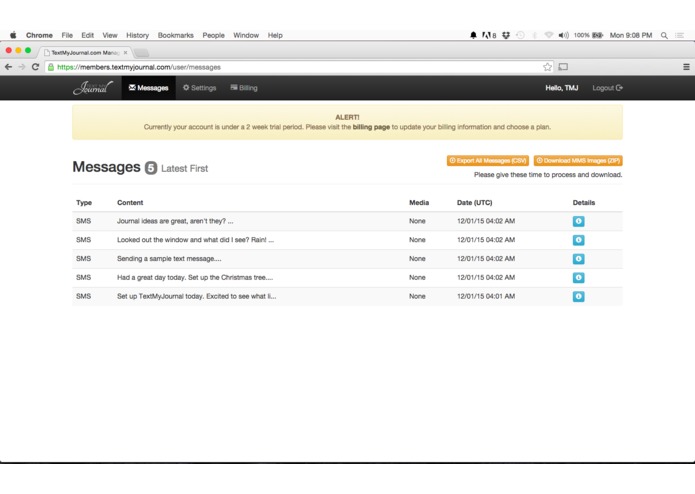This screenshot has width=695, height=494.
Task: Open the Help menu
Action: click(275, 35)
